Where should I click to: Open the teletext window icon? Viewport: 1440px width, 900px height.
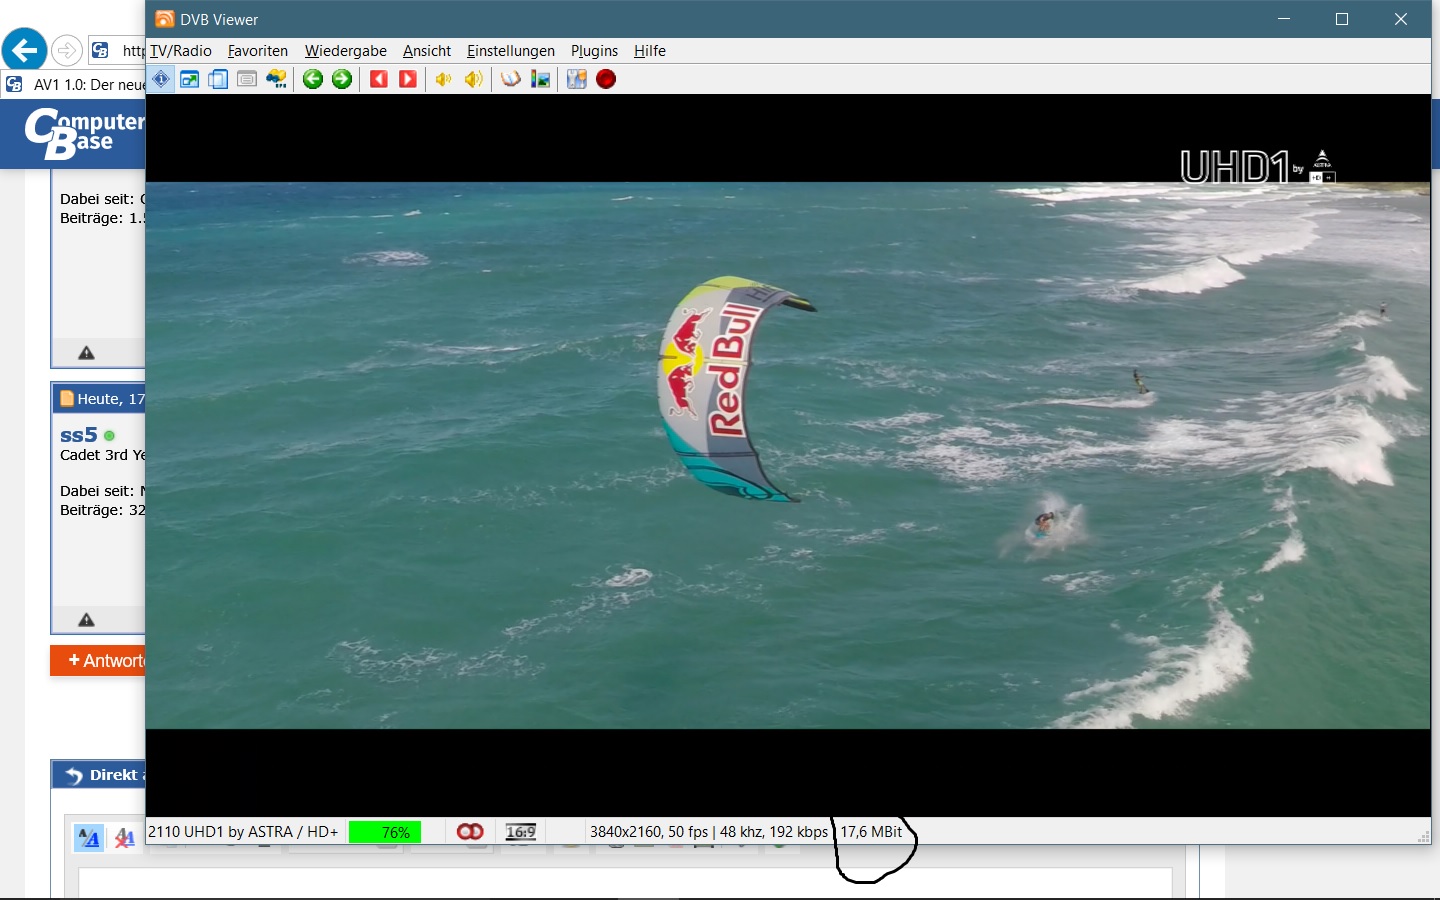pyautogui.click(x=247, y=79)
